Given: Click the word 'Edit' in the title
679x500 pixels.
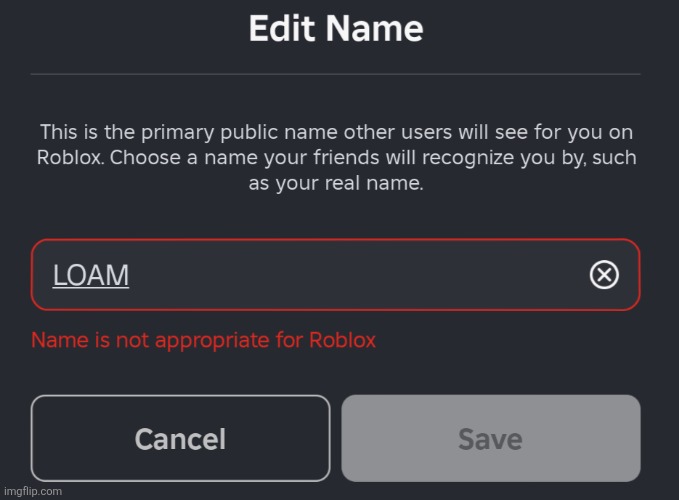Looking at the screenshot, I should (x=282, y=28).
